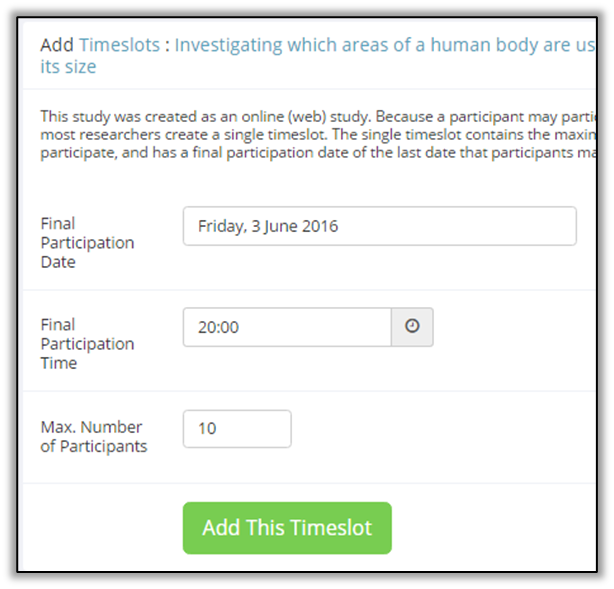Focus the Final Participation Time field
The image size is (614, 589).
pyautogui.click(x=286, y=327)
